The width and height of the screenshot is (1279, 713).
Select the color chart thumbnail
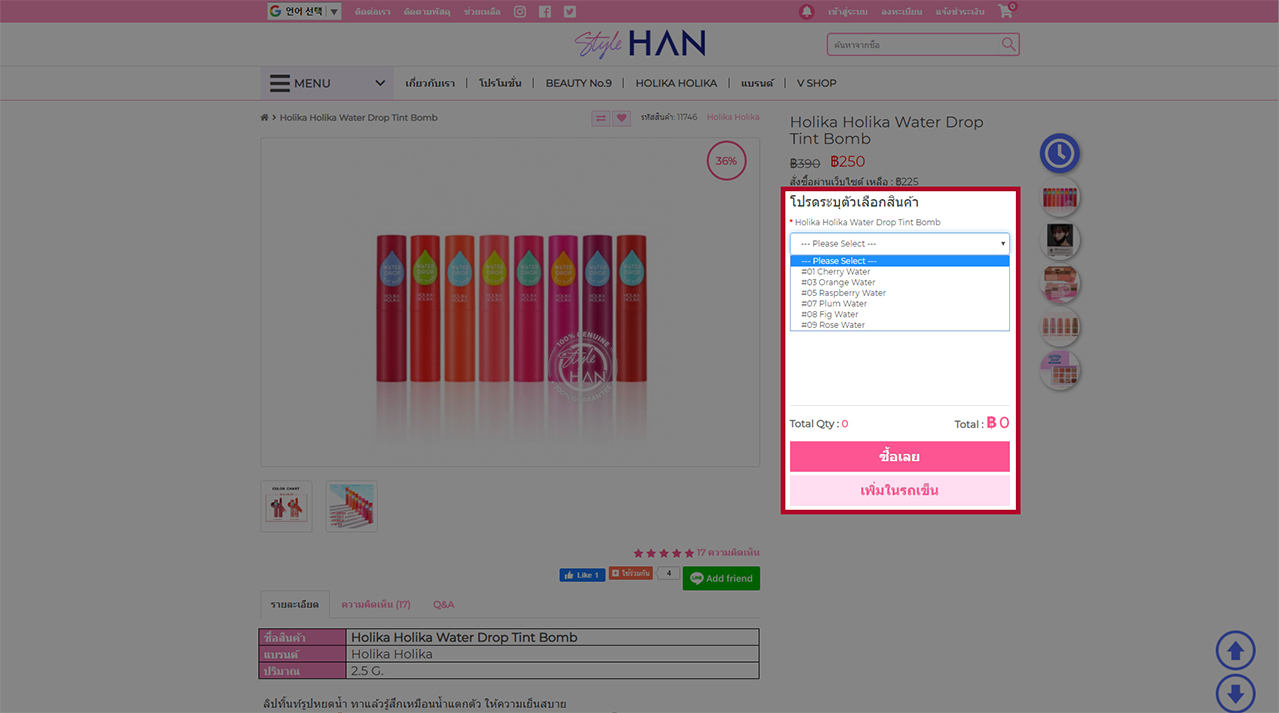pos(287,506)
